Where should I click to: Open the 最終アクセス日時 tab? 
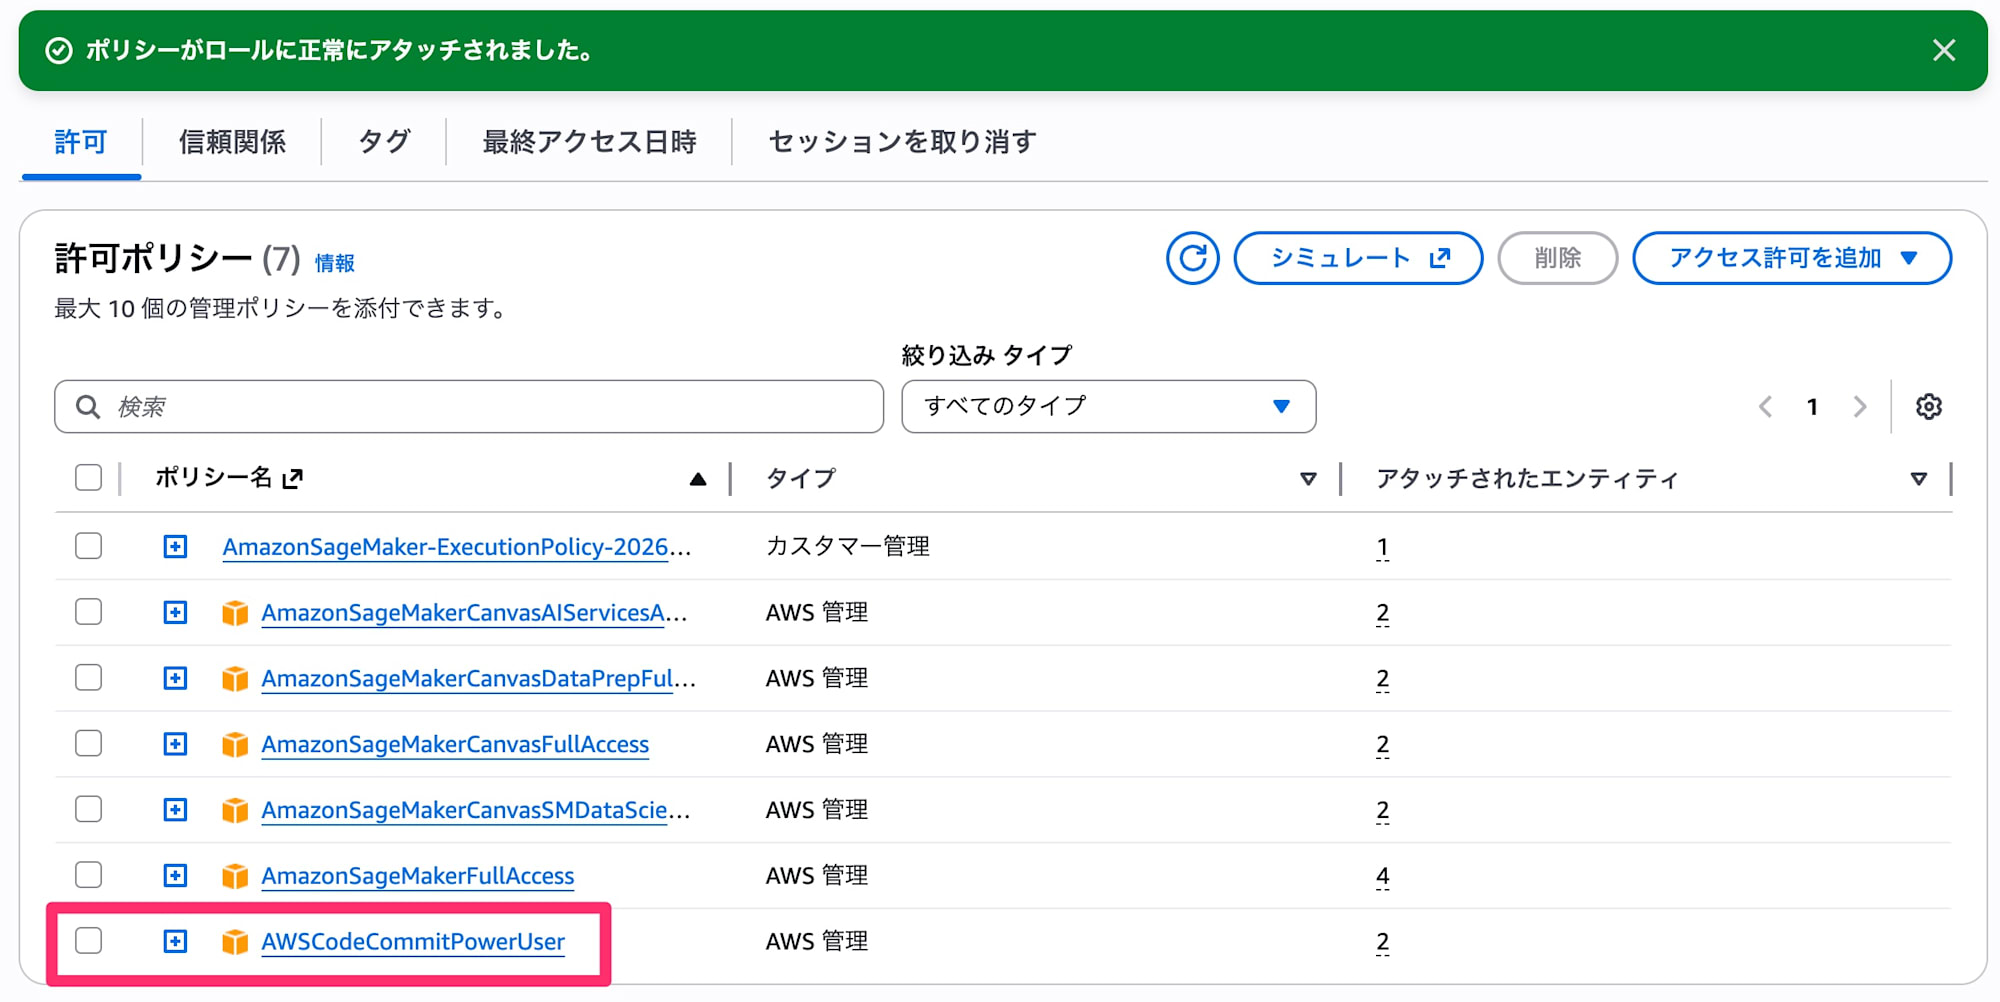(x=589, y=142)
